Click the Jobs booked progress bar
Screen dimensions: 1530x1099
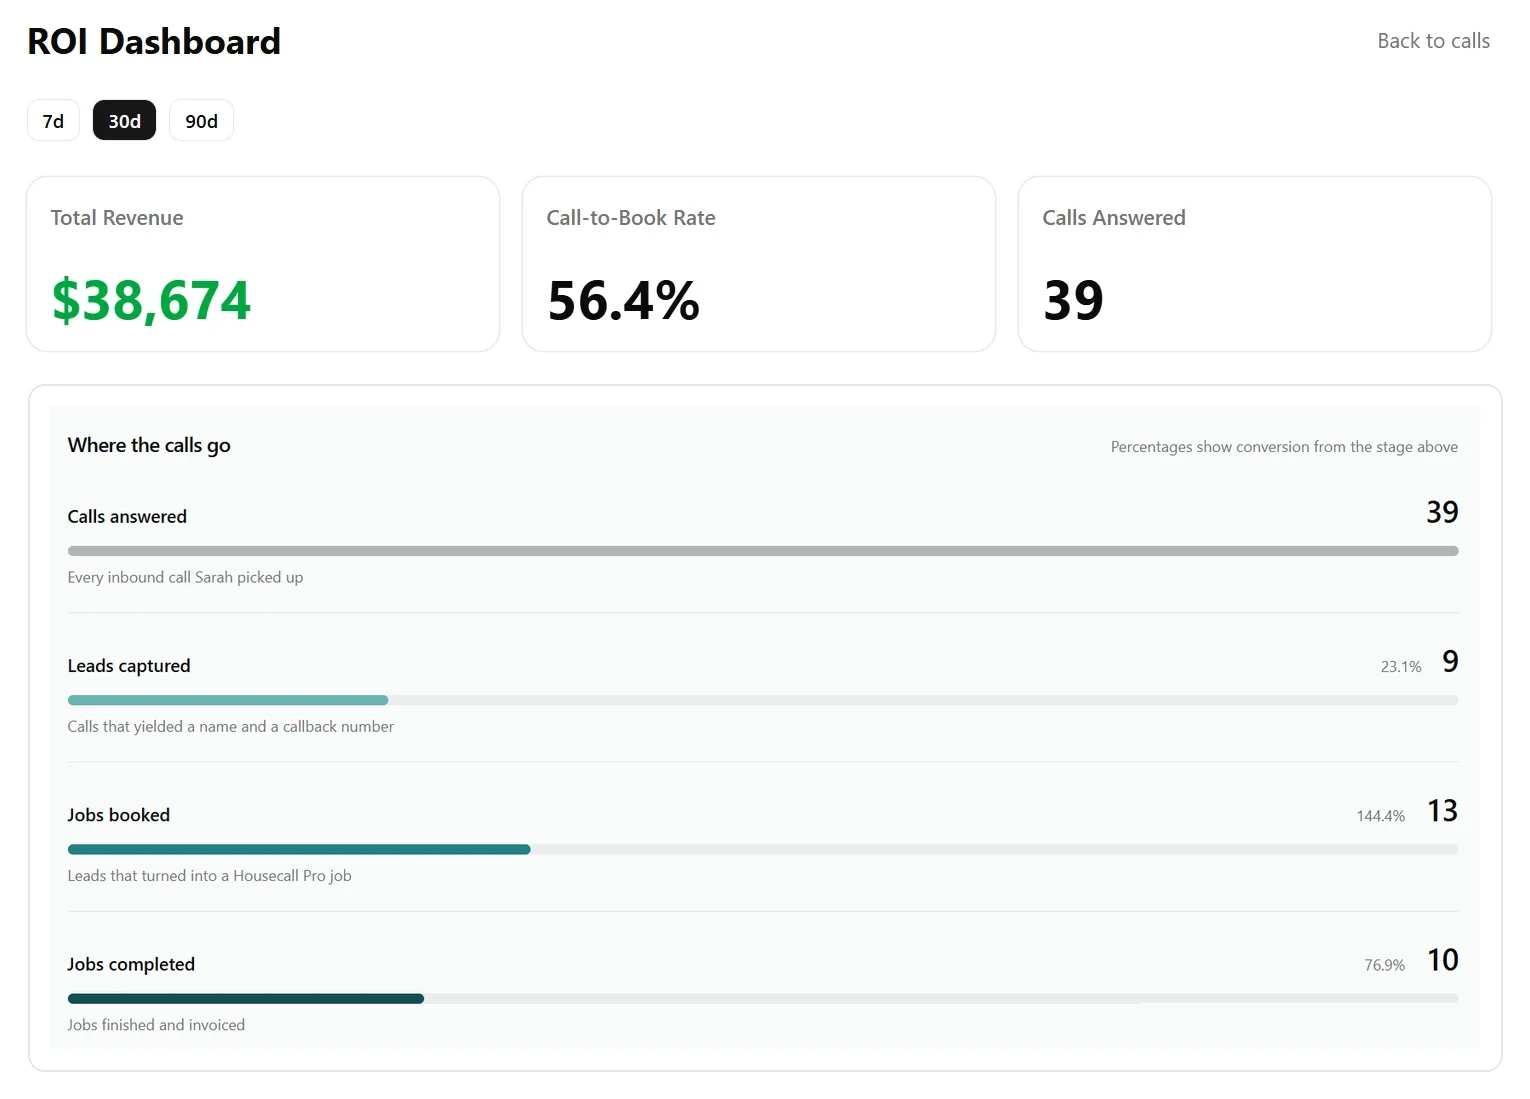(x=299, y=849)
